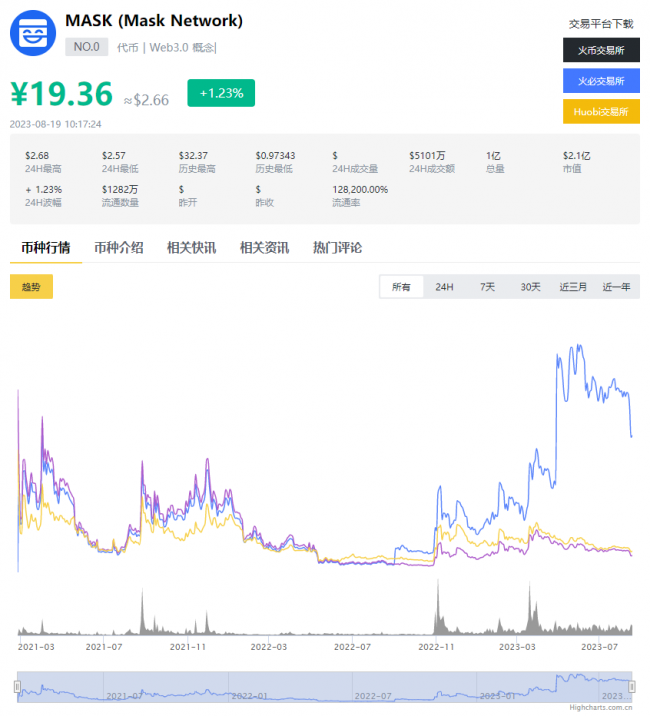The height and width of the screenshot is (716, 650).
Task: Click the 1亿 总量 value
Action: (493, 156)
